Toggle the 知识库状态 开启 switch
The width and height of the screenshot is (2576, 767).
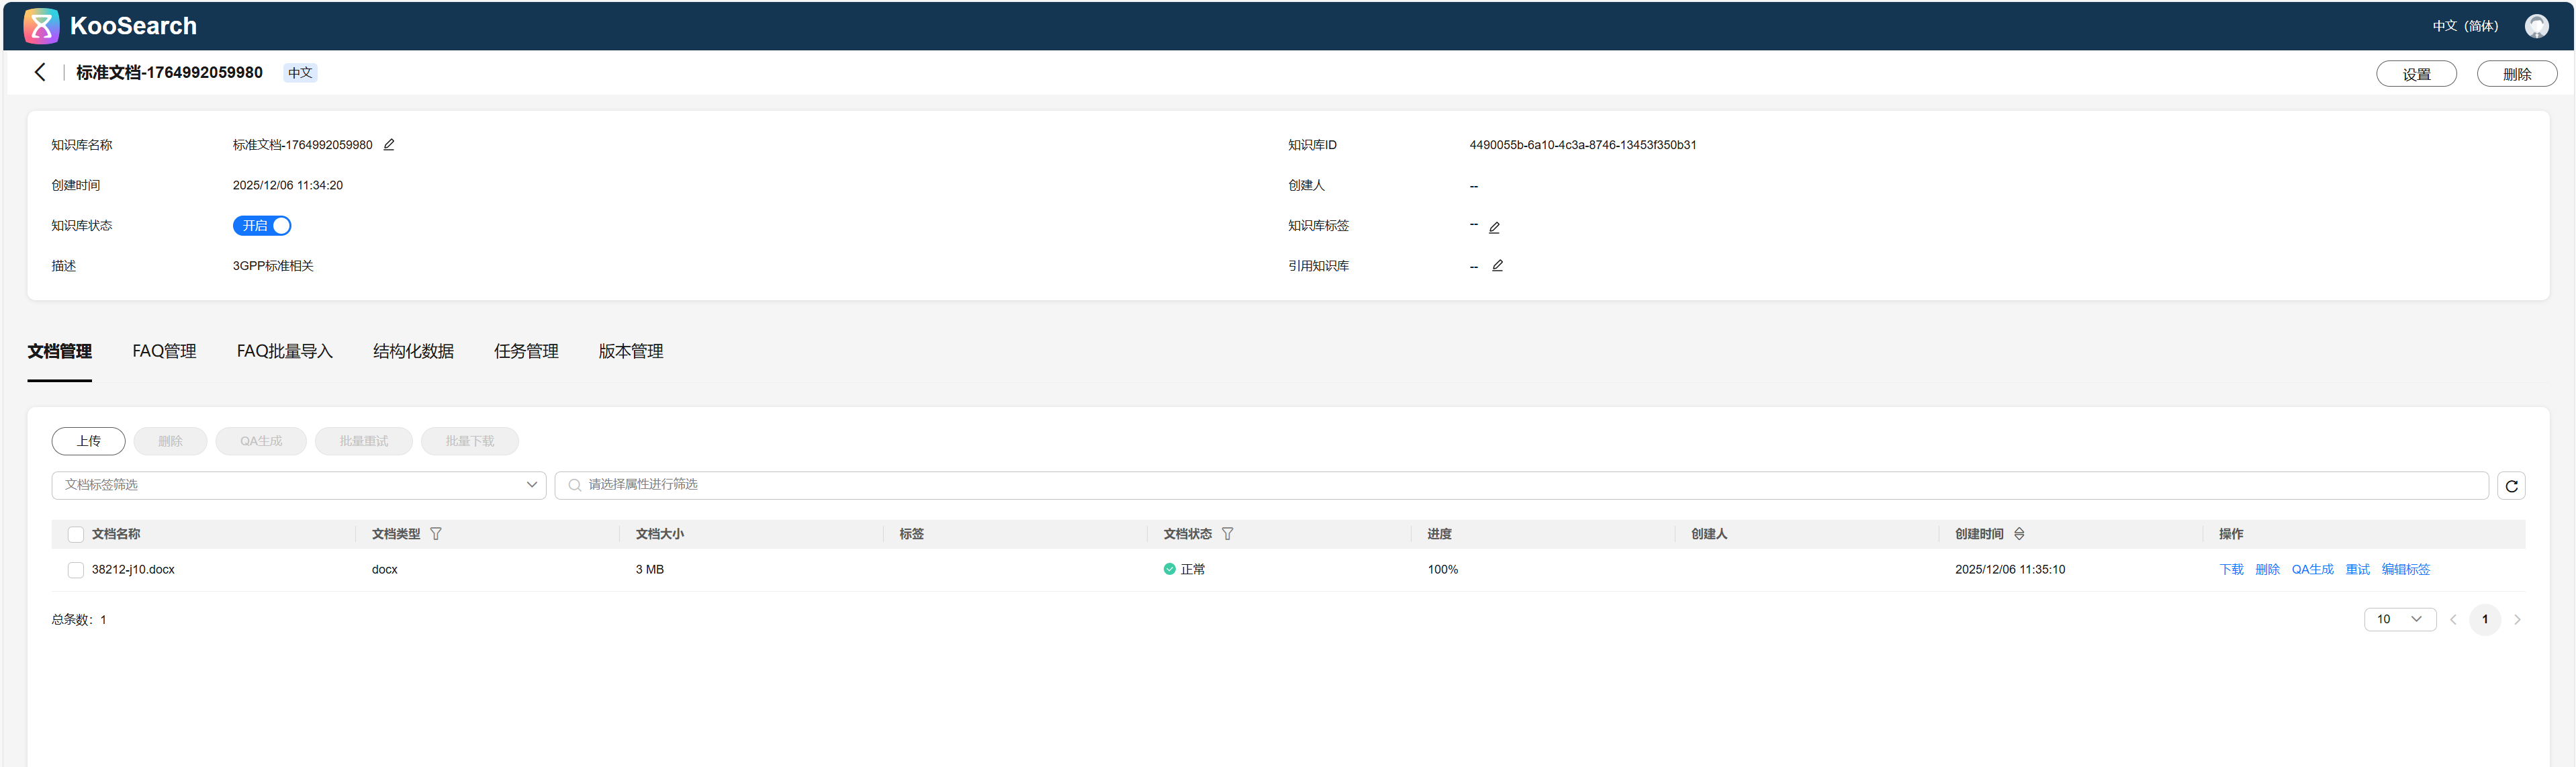(x=262, y=226)
